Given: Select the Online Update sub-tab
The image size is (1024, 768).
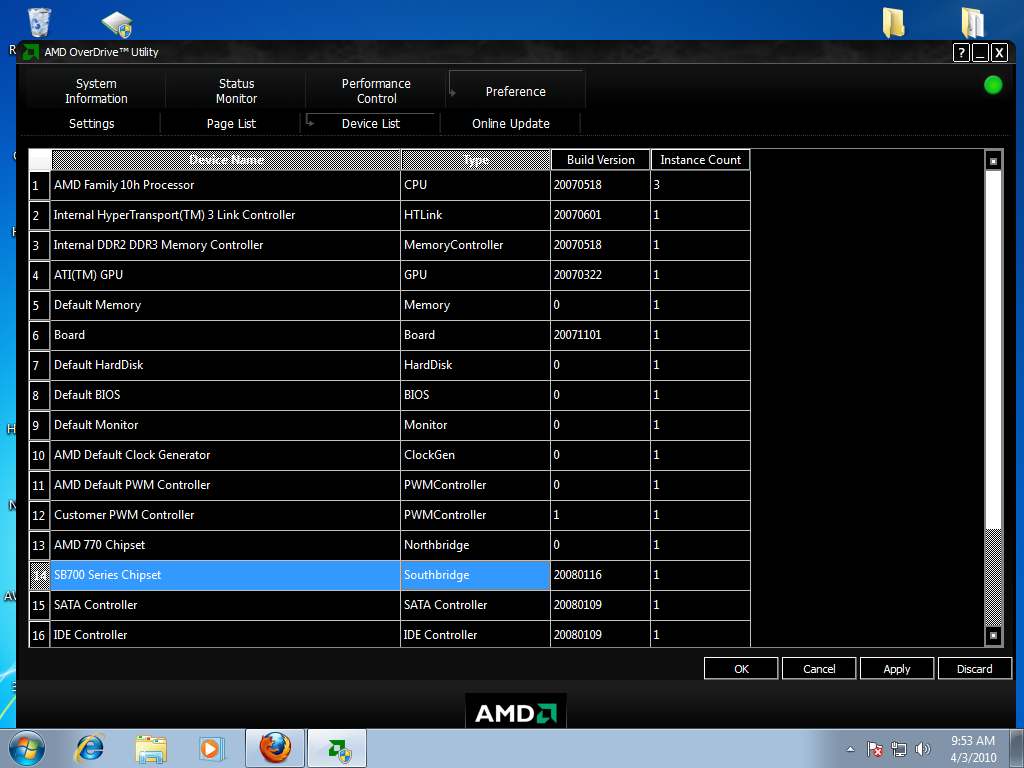Looking at the screenshot, I should (511, 124).
